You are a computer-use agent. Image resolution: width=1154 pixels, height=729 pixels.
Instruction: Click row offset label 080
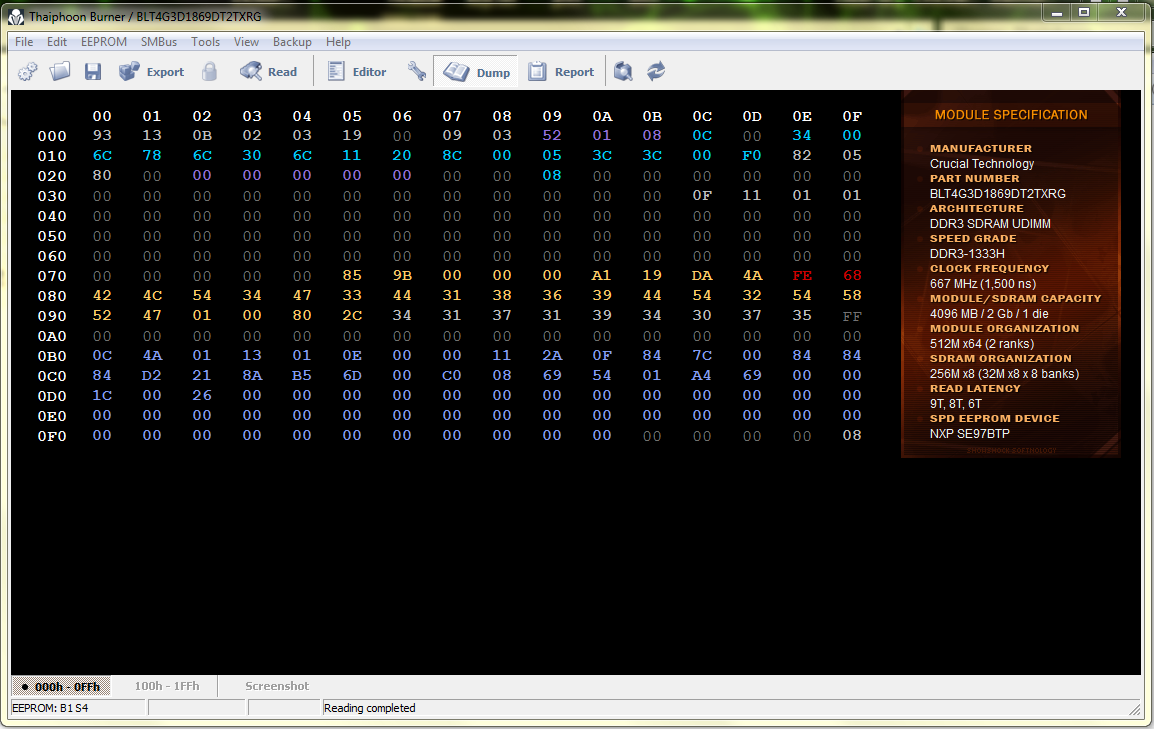52,296
